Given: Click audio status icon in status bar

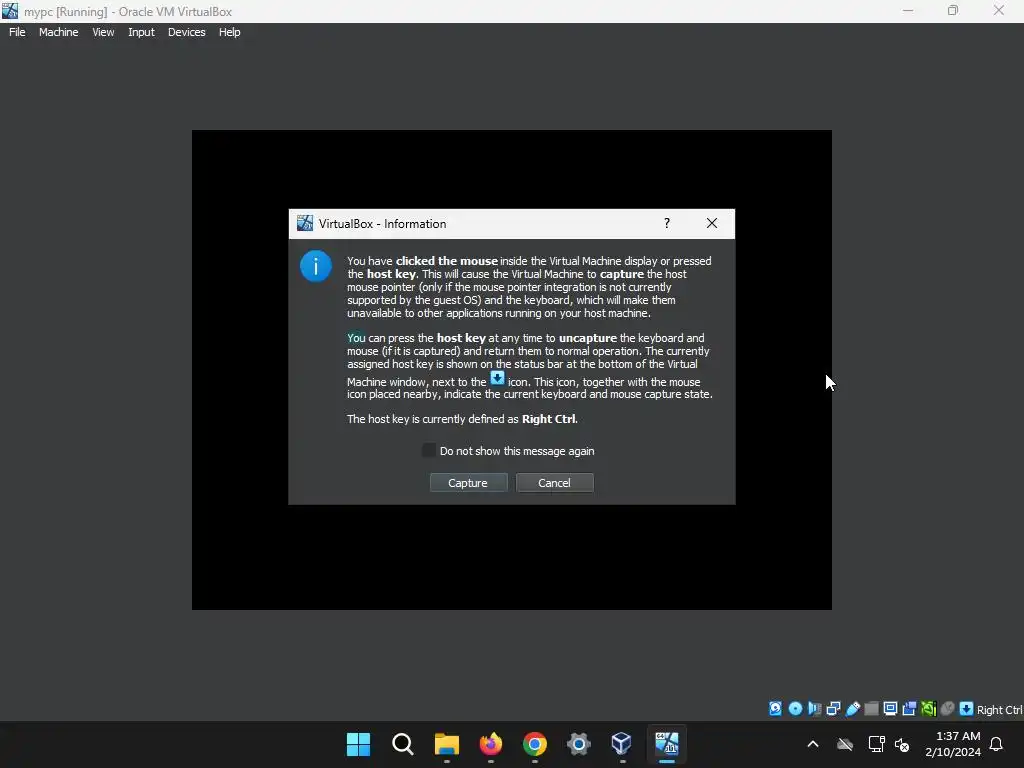Looking at the screenshot, I should click(x=814, y=709).
